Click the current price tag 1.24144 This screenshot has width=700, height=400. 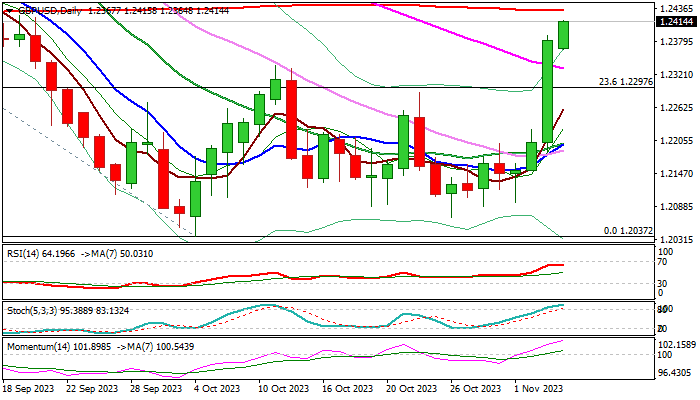(x=677, y=21)
